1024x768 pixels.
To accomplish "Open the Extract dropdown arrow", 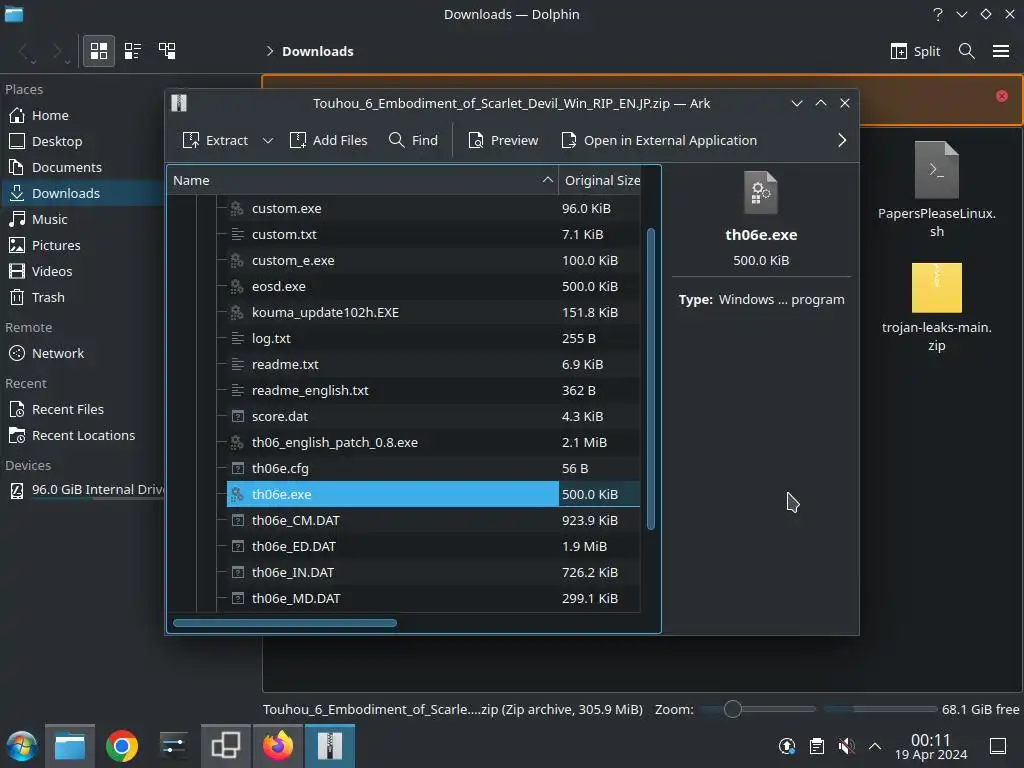I will point(268,140).
